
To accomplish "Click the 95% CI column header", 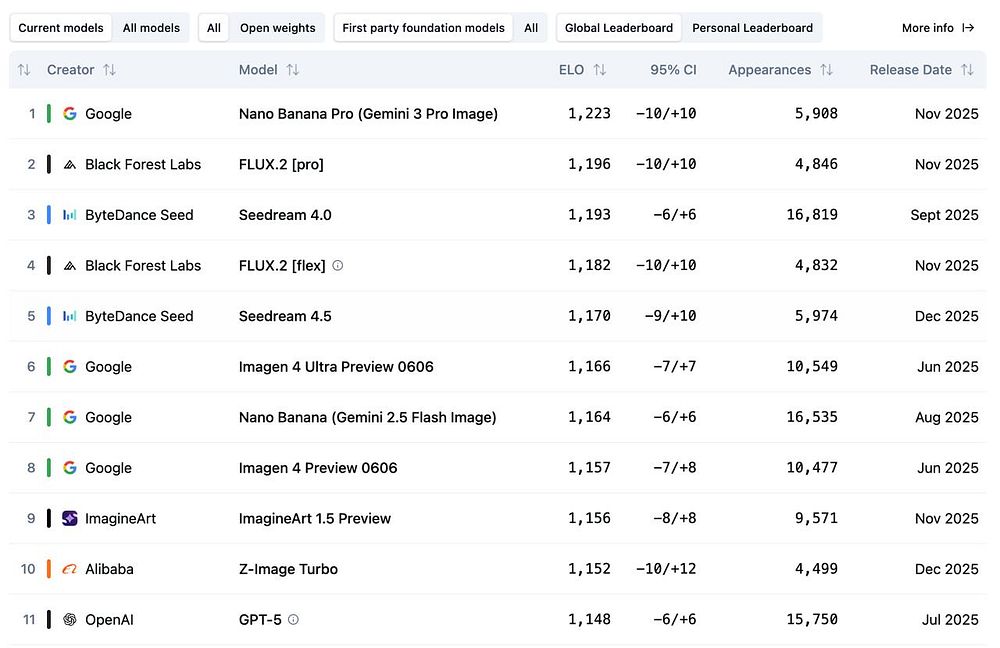I will (x=673, y=70).
